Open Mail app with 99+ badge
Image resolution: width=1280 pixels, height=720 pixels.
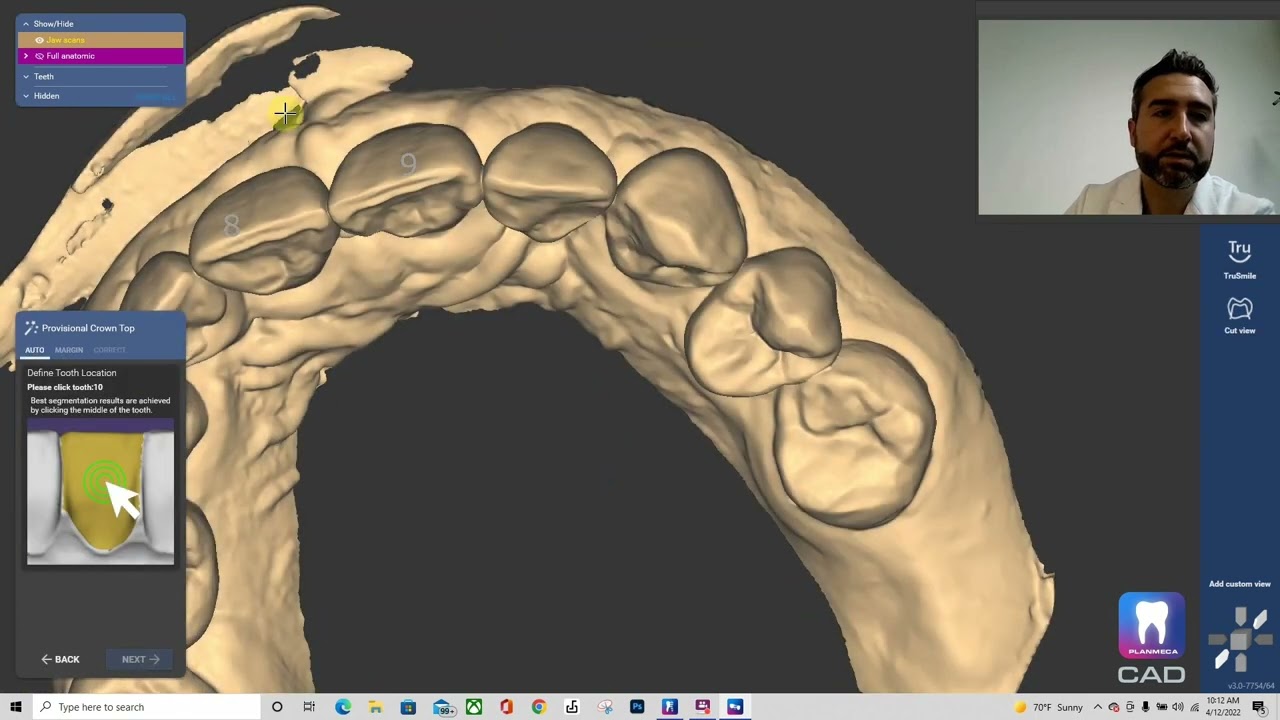pyautogui.click(x=443, y=708)
